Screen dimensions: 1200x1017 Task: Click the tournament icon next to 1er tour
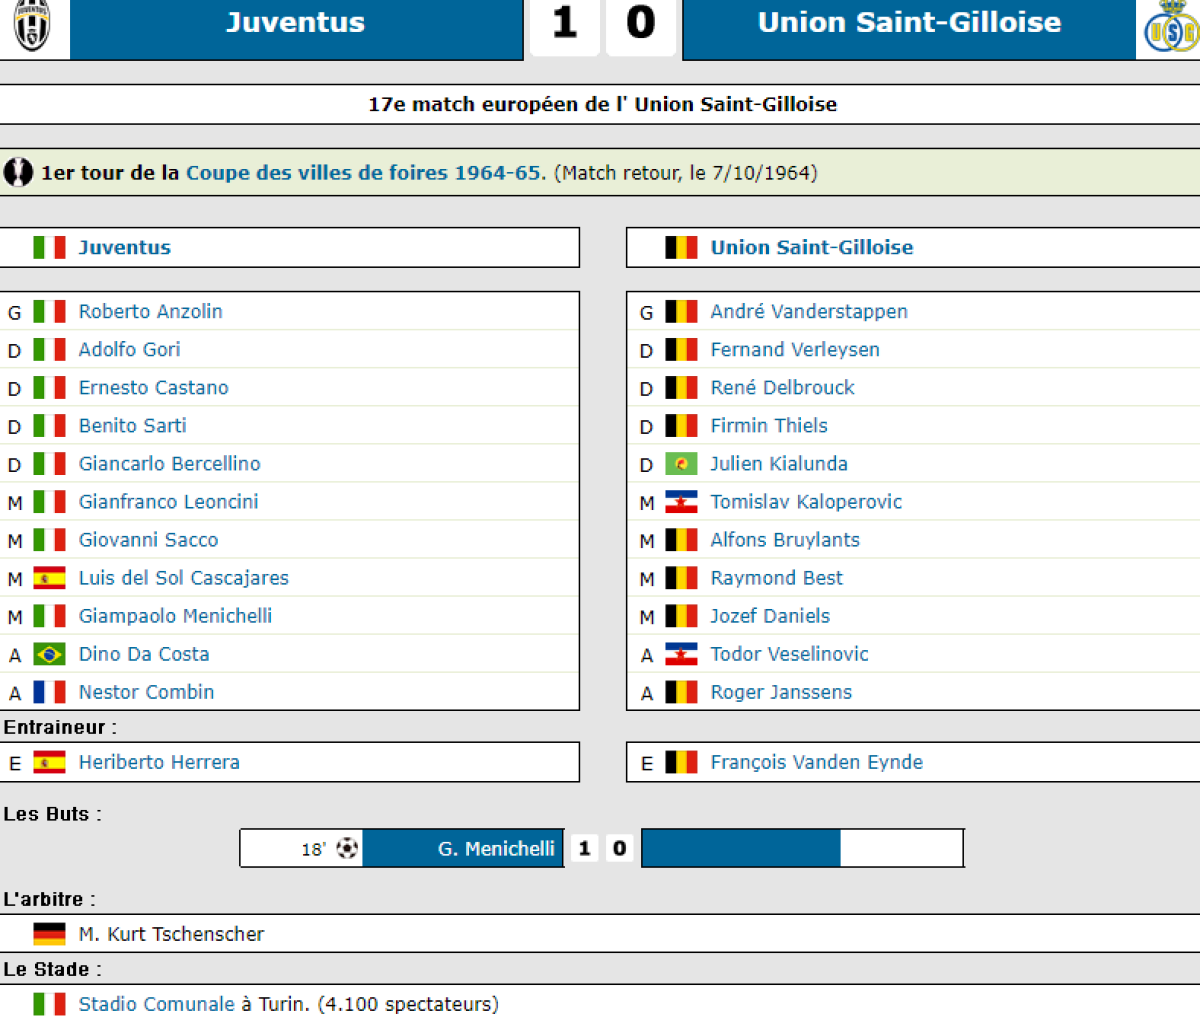click(x=18, y=172)
